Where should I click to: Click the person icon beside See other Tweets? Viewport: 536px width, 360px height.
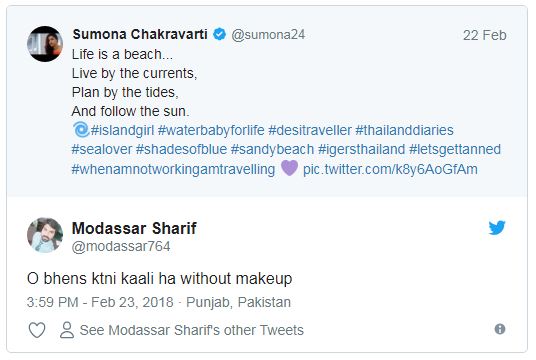67,330
